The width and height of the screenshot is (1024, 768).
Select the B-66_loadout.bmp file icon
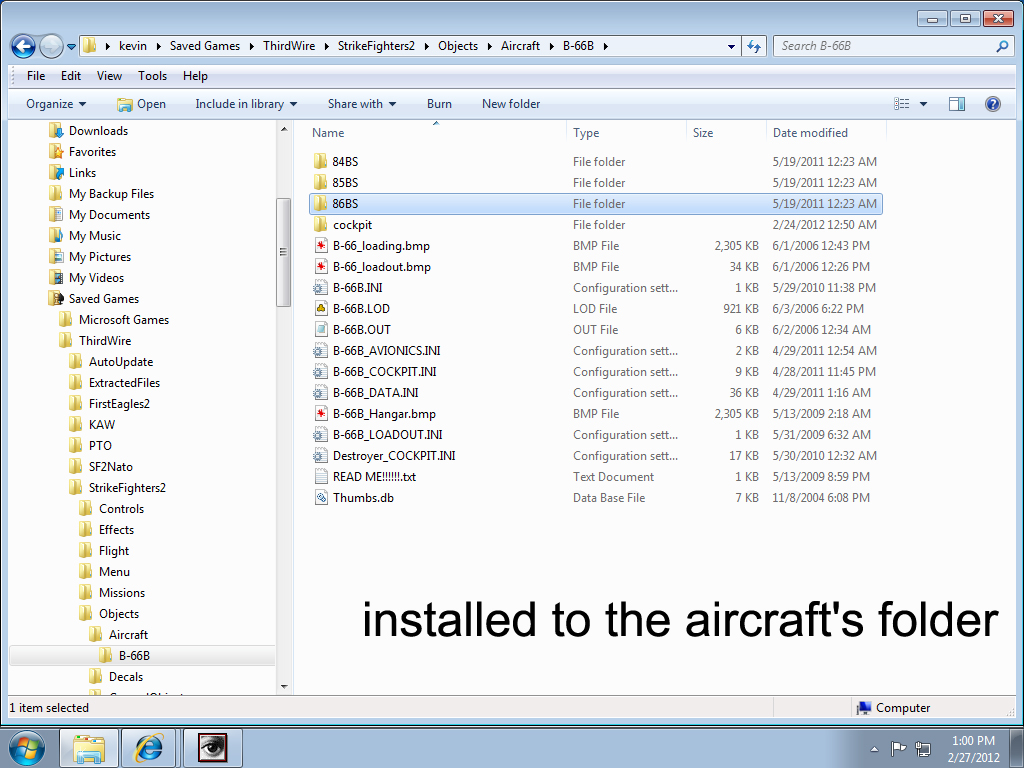[321, 266]
